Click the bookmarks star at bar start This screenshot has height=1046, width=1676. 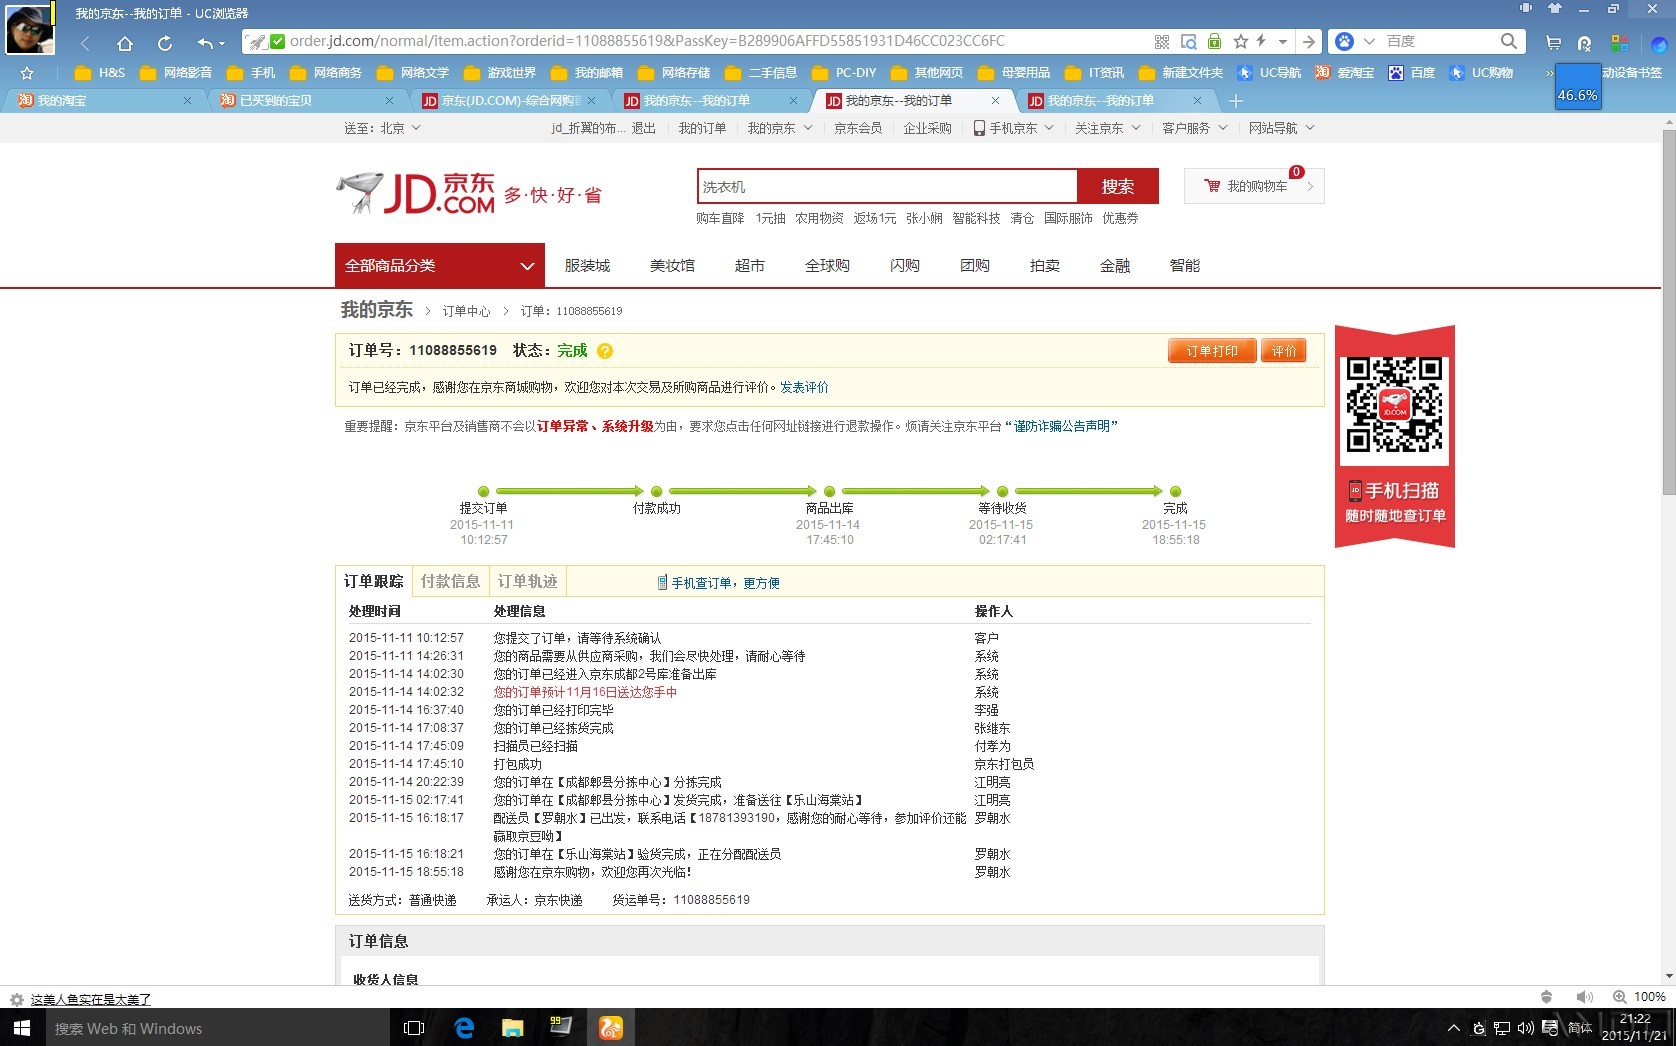pos(27,73)
